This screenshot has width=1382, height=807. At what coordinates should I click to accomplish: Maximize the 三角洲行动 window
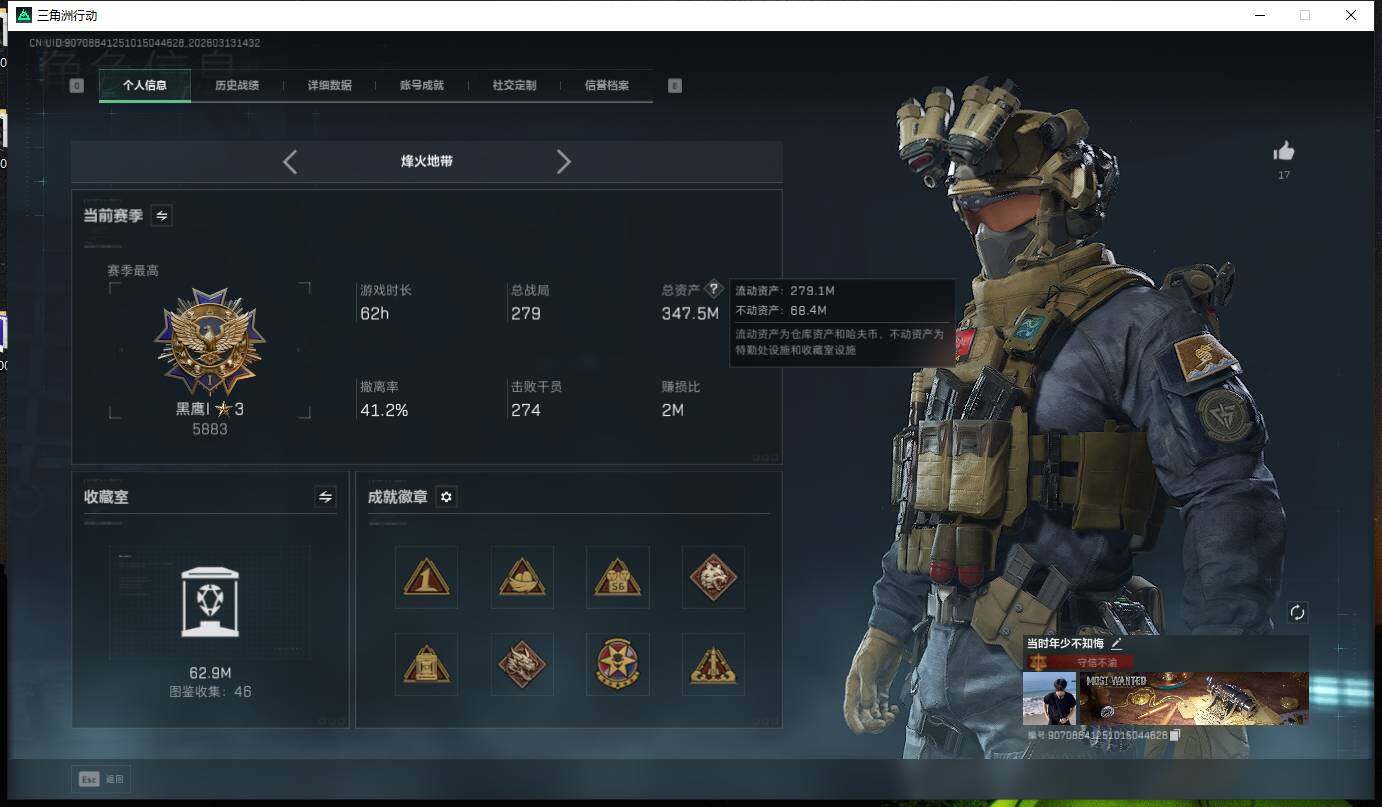(x=1305, y=15)
